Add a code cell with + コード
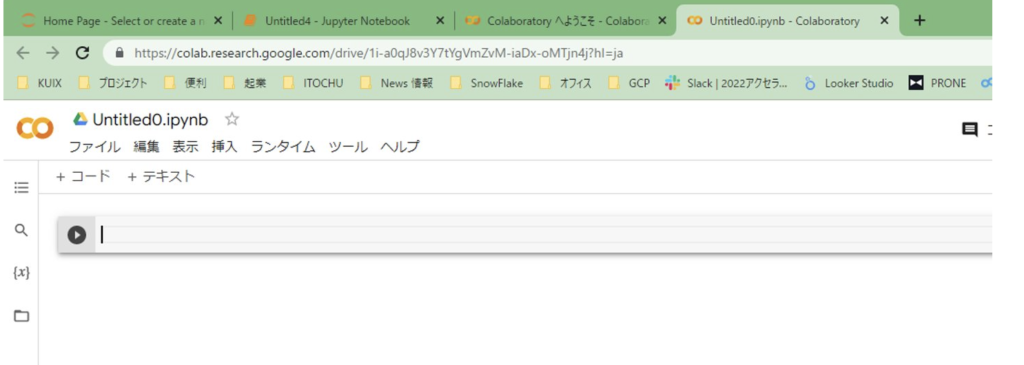 point(83,176)
